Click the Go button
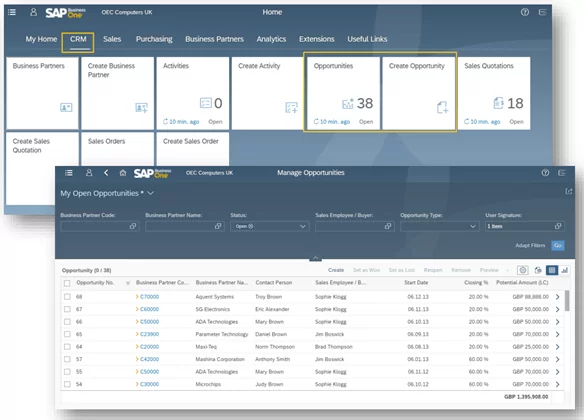This screenshot has height=420, width=584. tap(558, 245)
